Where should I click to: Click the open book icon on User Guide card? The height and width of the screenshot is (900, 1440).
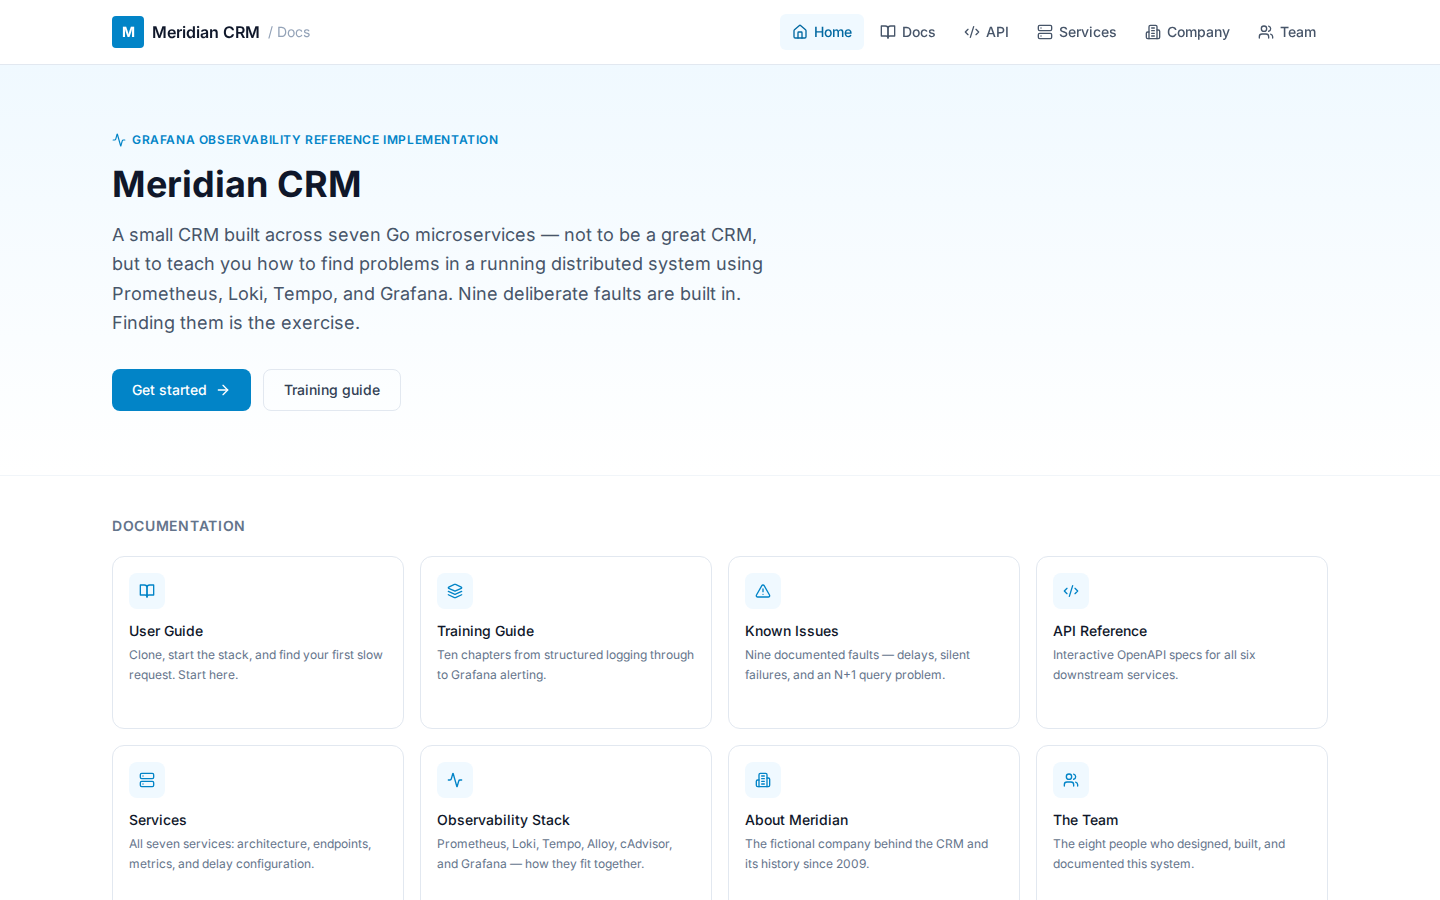click(147, 591)
